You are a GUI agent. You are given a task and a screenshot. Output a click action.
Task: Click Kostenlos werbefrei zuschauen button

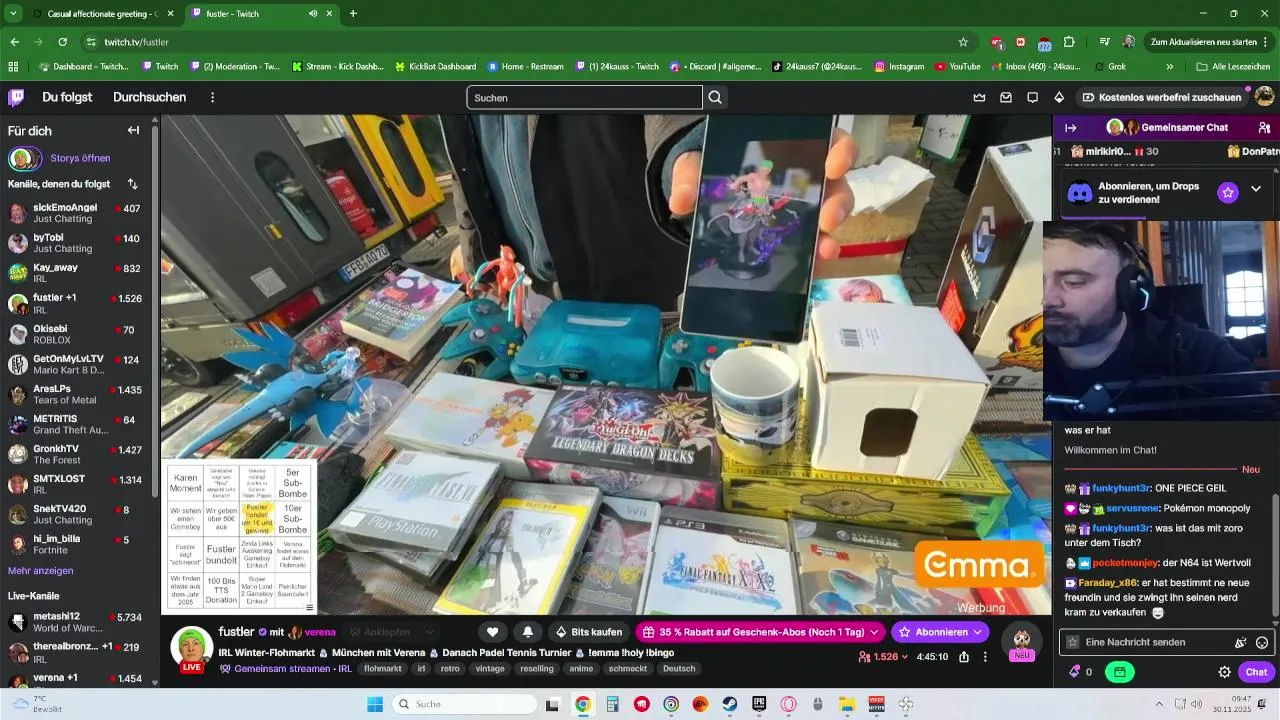click(x=1163, y=97)
